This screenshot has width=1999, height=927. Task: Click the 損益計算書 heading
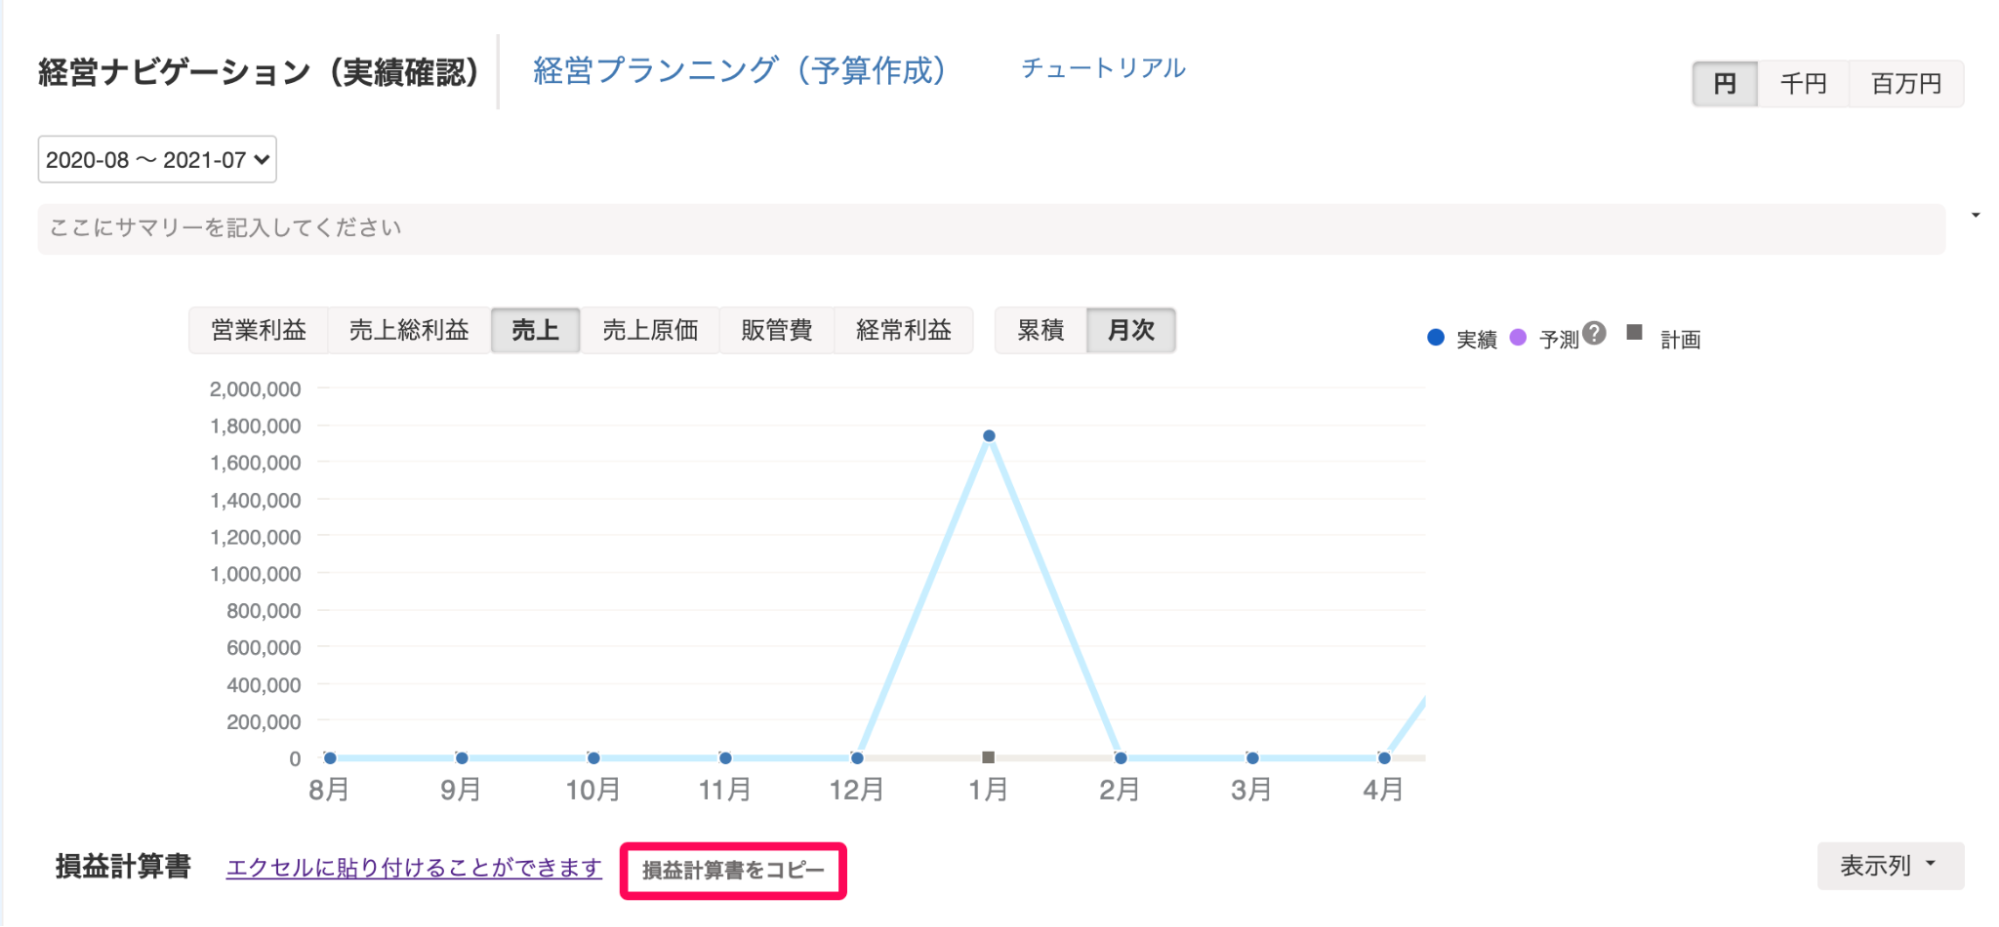tap(123, 867)
